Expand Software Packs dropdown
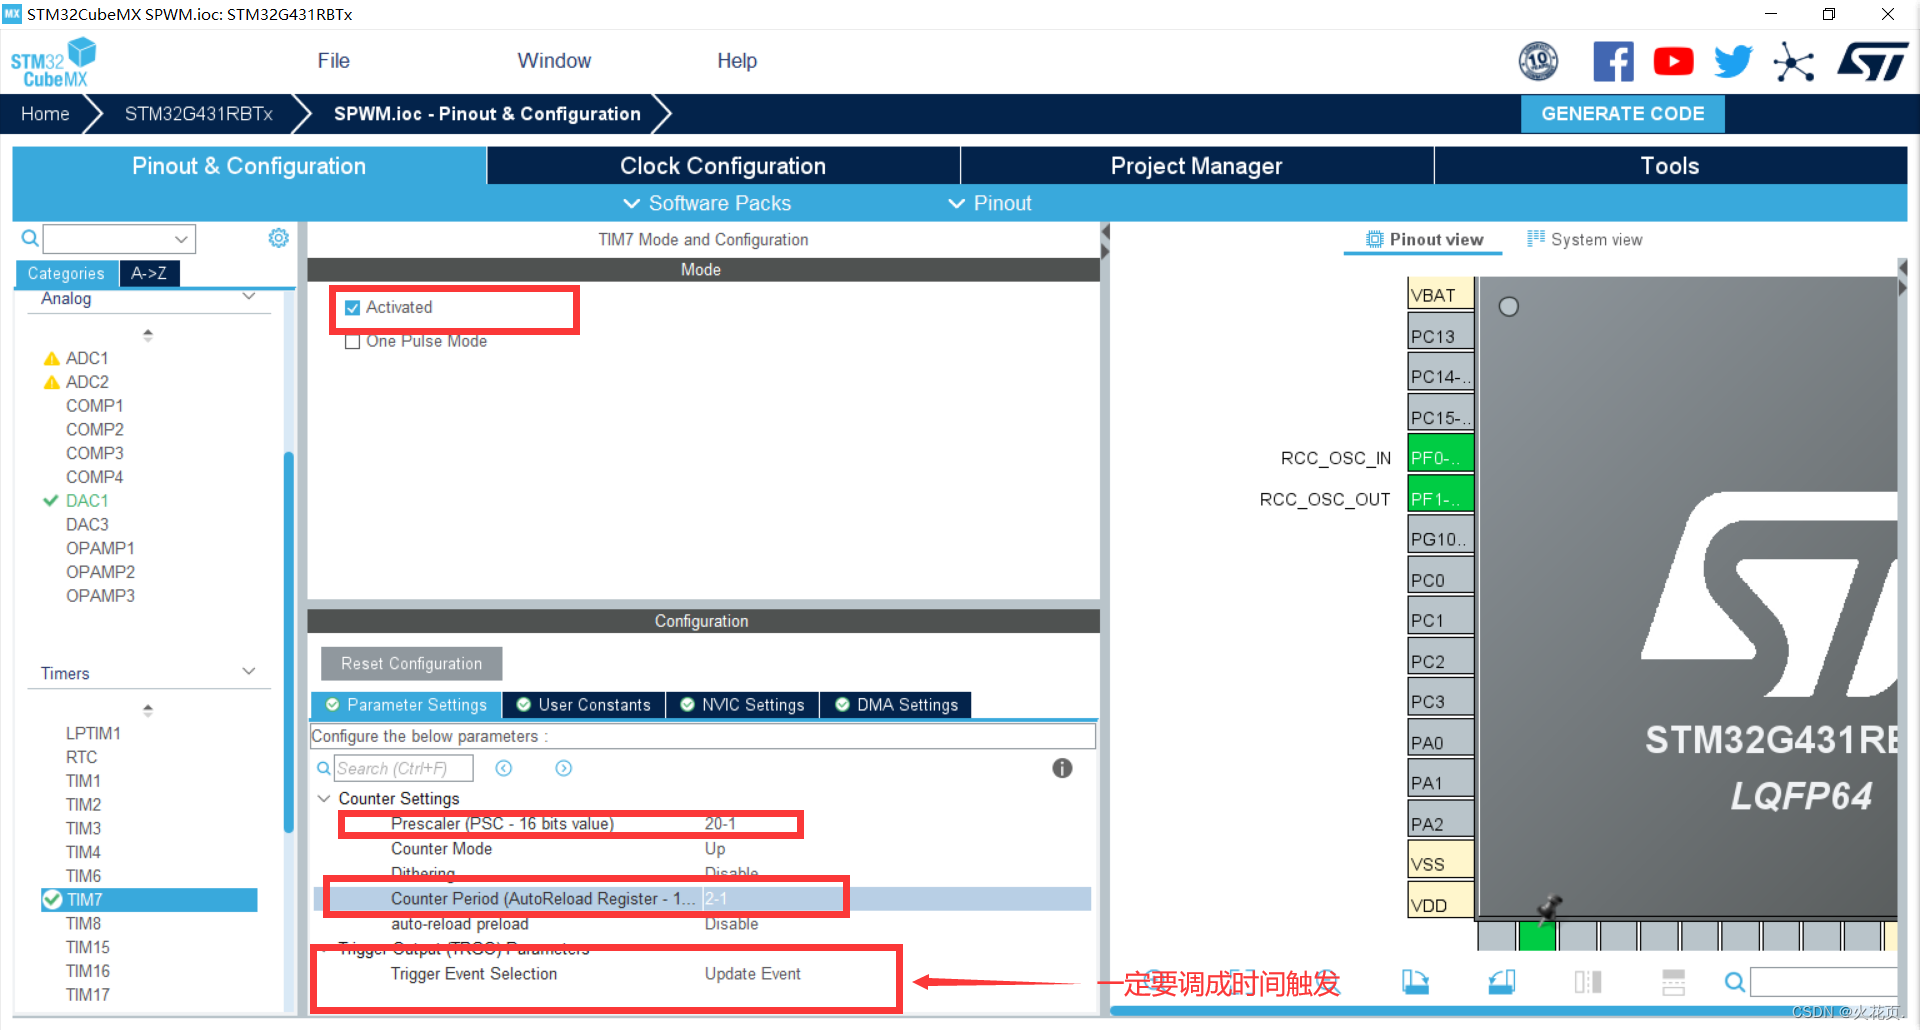 [x=708, y=203]
